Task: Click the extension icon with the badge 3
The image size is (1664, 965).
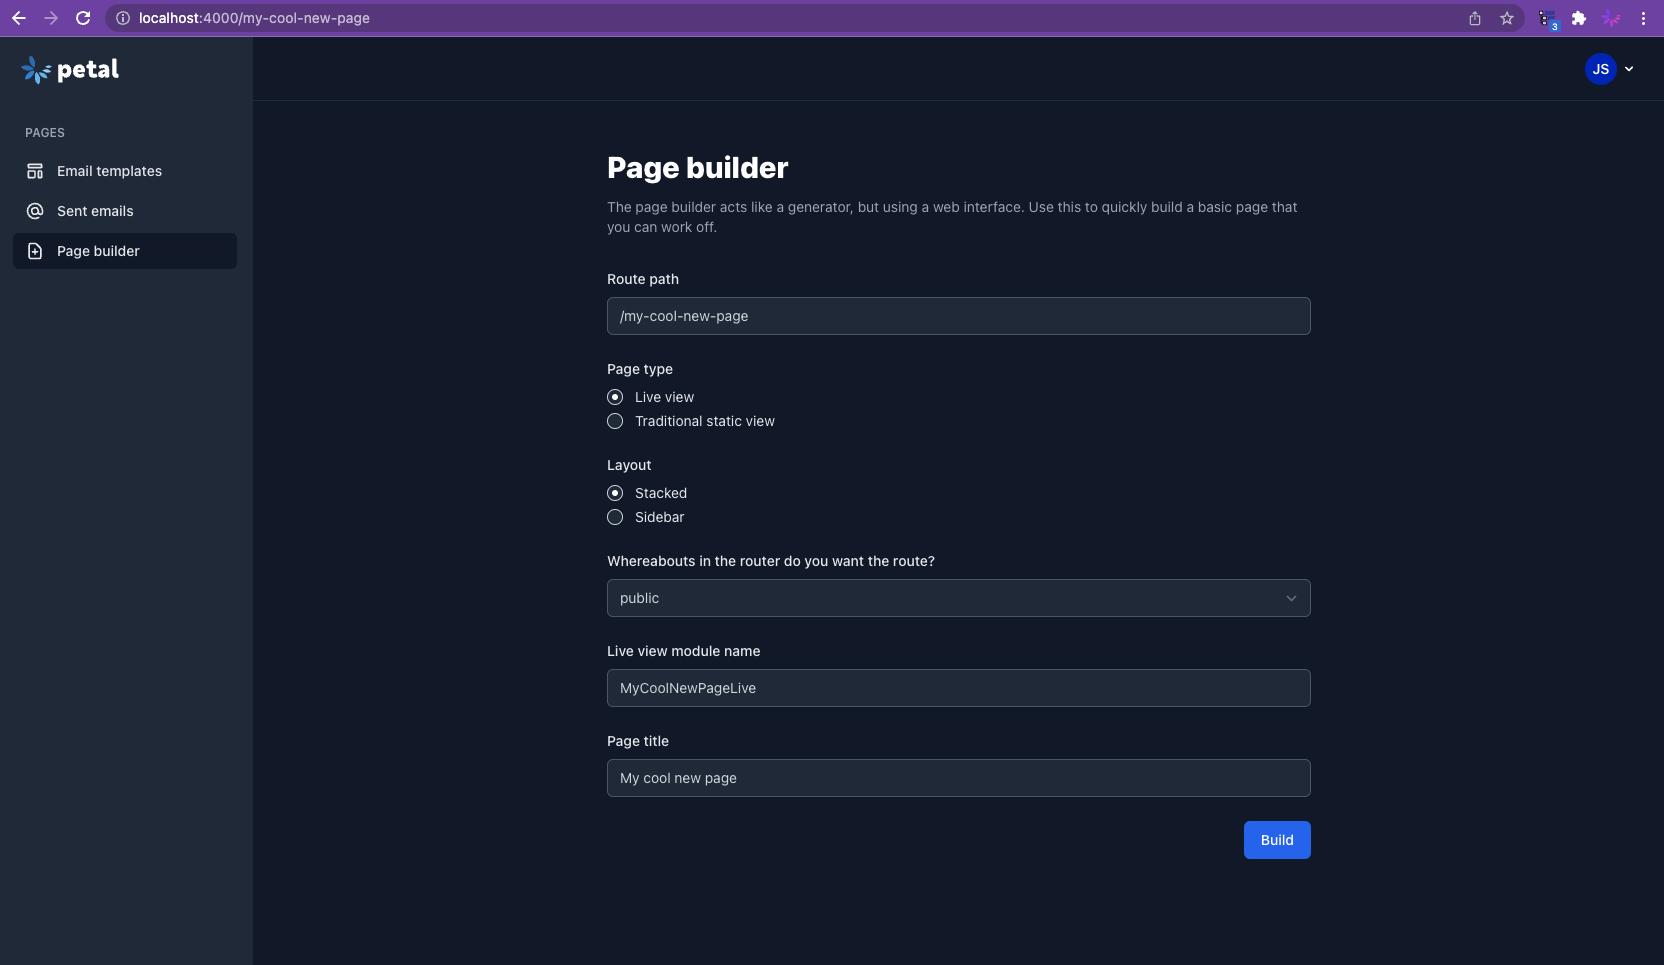Action: tap(1547, 19)
